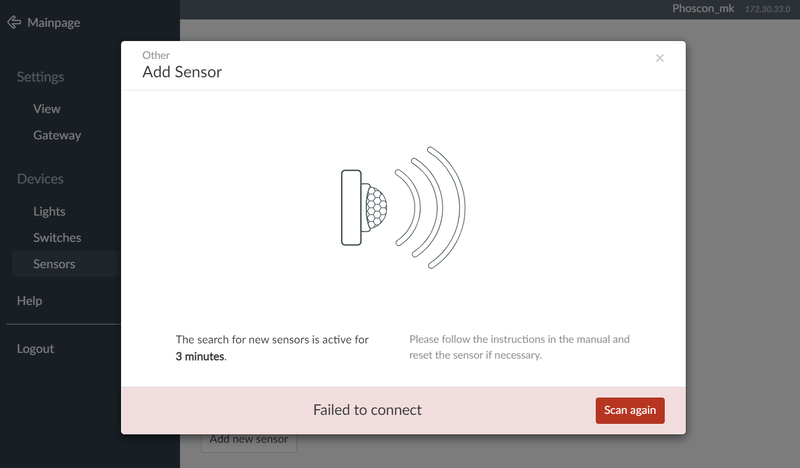Viewport: 800px width, 468px height.
Task: Click the Add new sensor button
Action: point(249,441)
